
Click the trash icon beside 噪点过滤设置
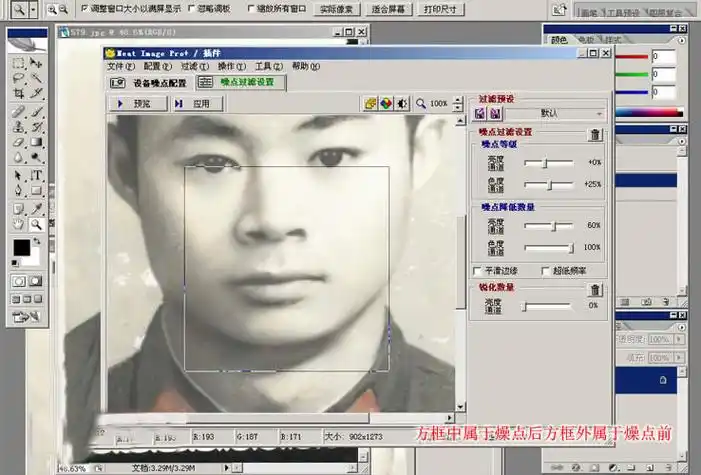(595, 134)
